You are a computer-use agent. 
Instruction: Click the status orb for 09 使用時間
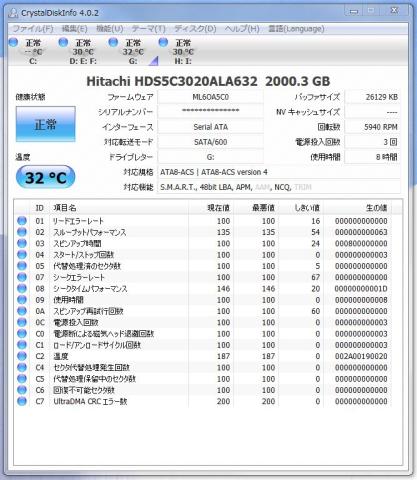pyautogui.click(x=22, y=300)
